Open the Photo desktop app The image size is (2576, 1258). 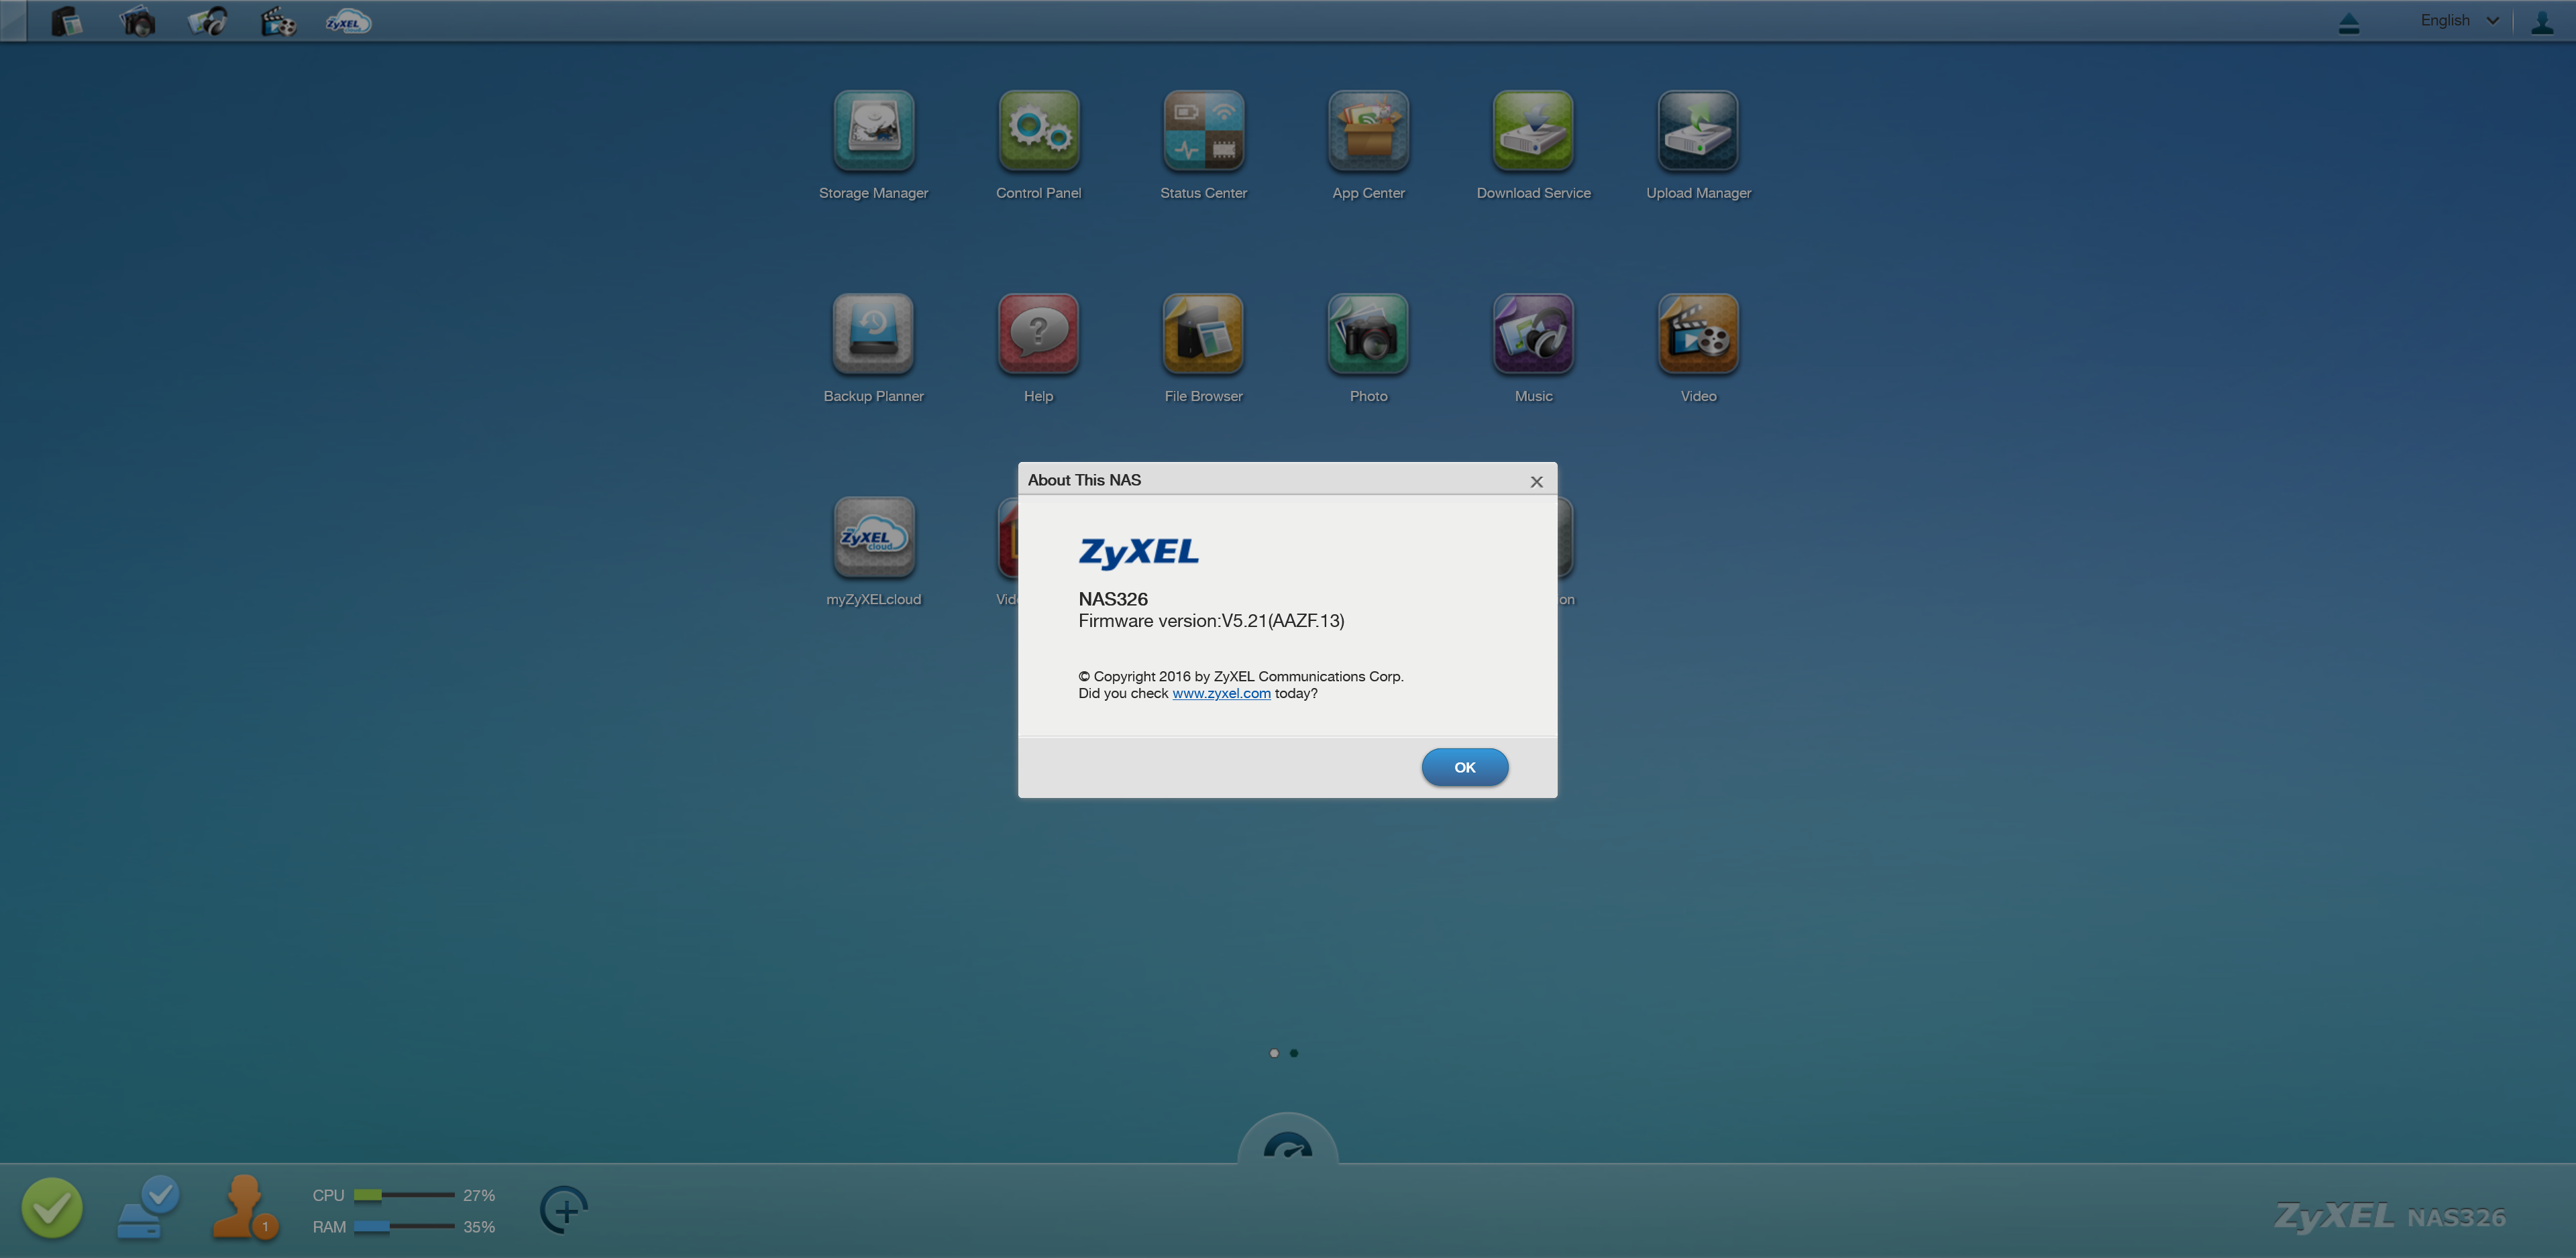point(1368,334)
